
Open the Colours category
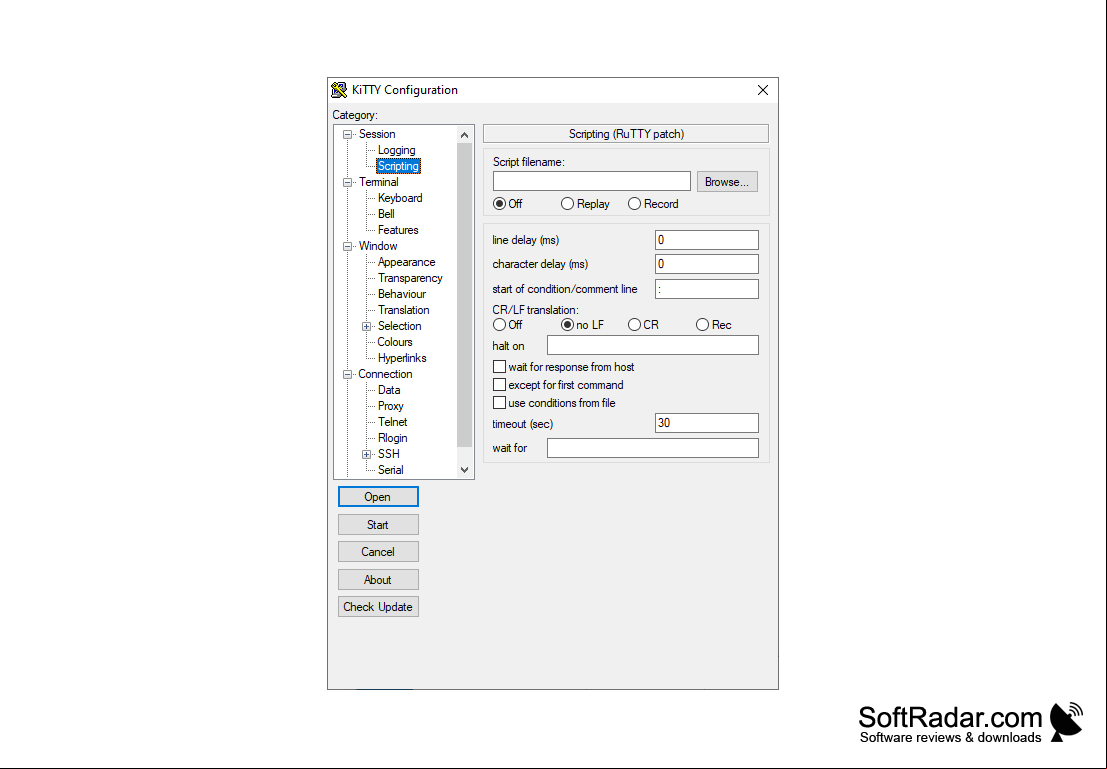[x=395, y=342]
